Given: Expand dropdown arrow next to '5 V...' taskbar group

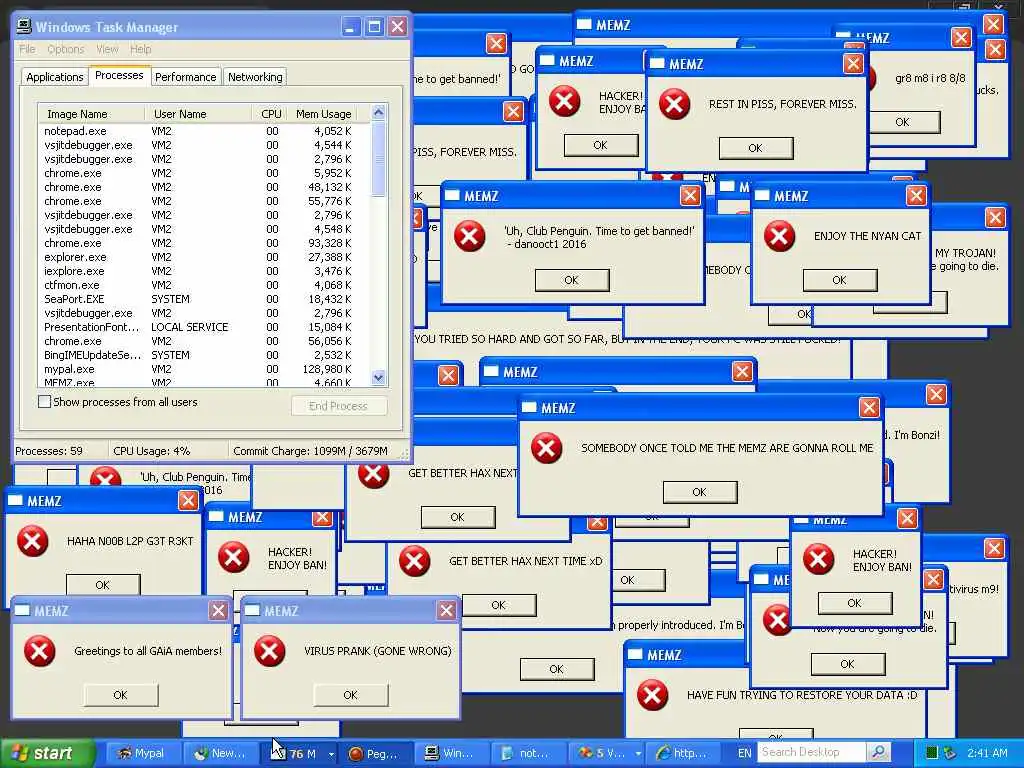Looking at the screenshot, I should pyautogui.click(x=637, y=754).
